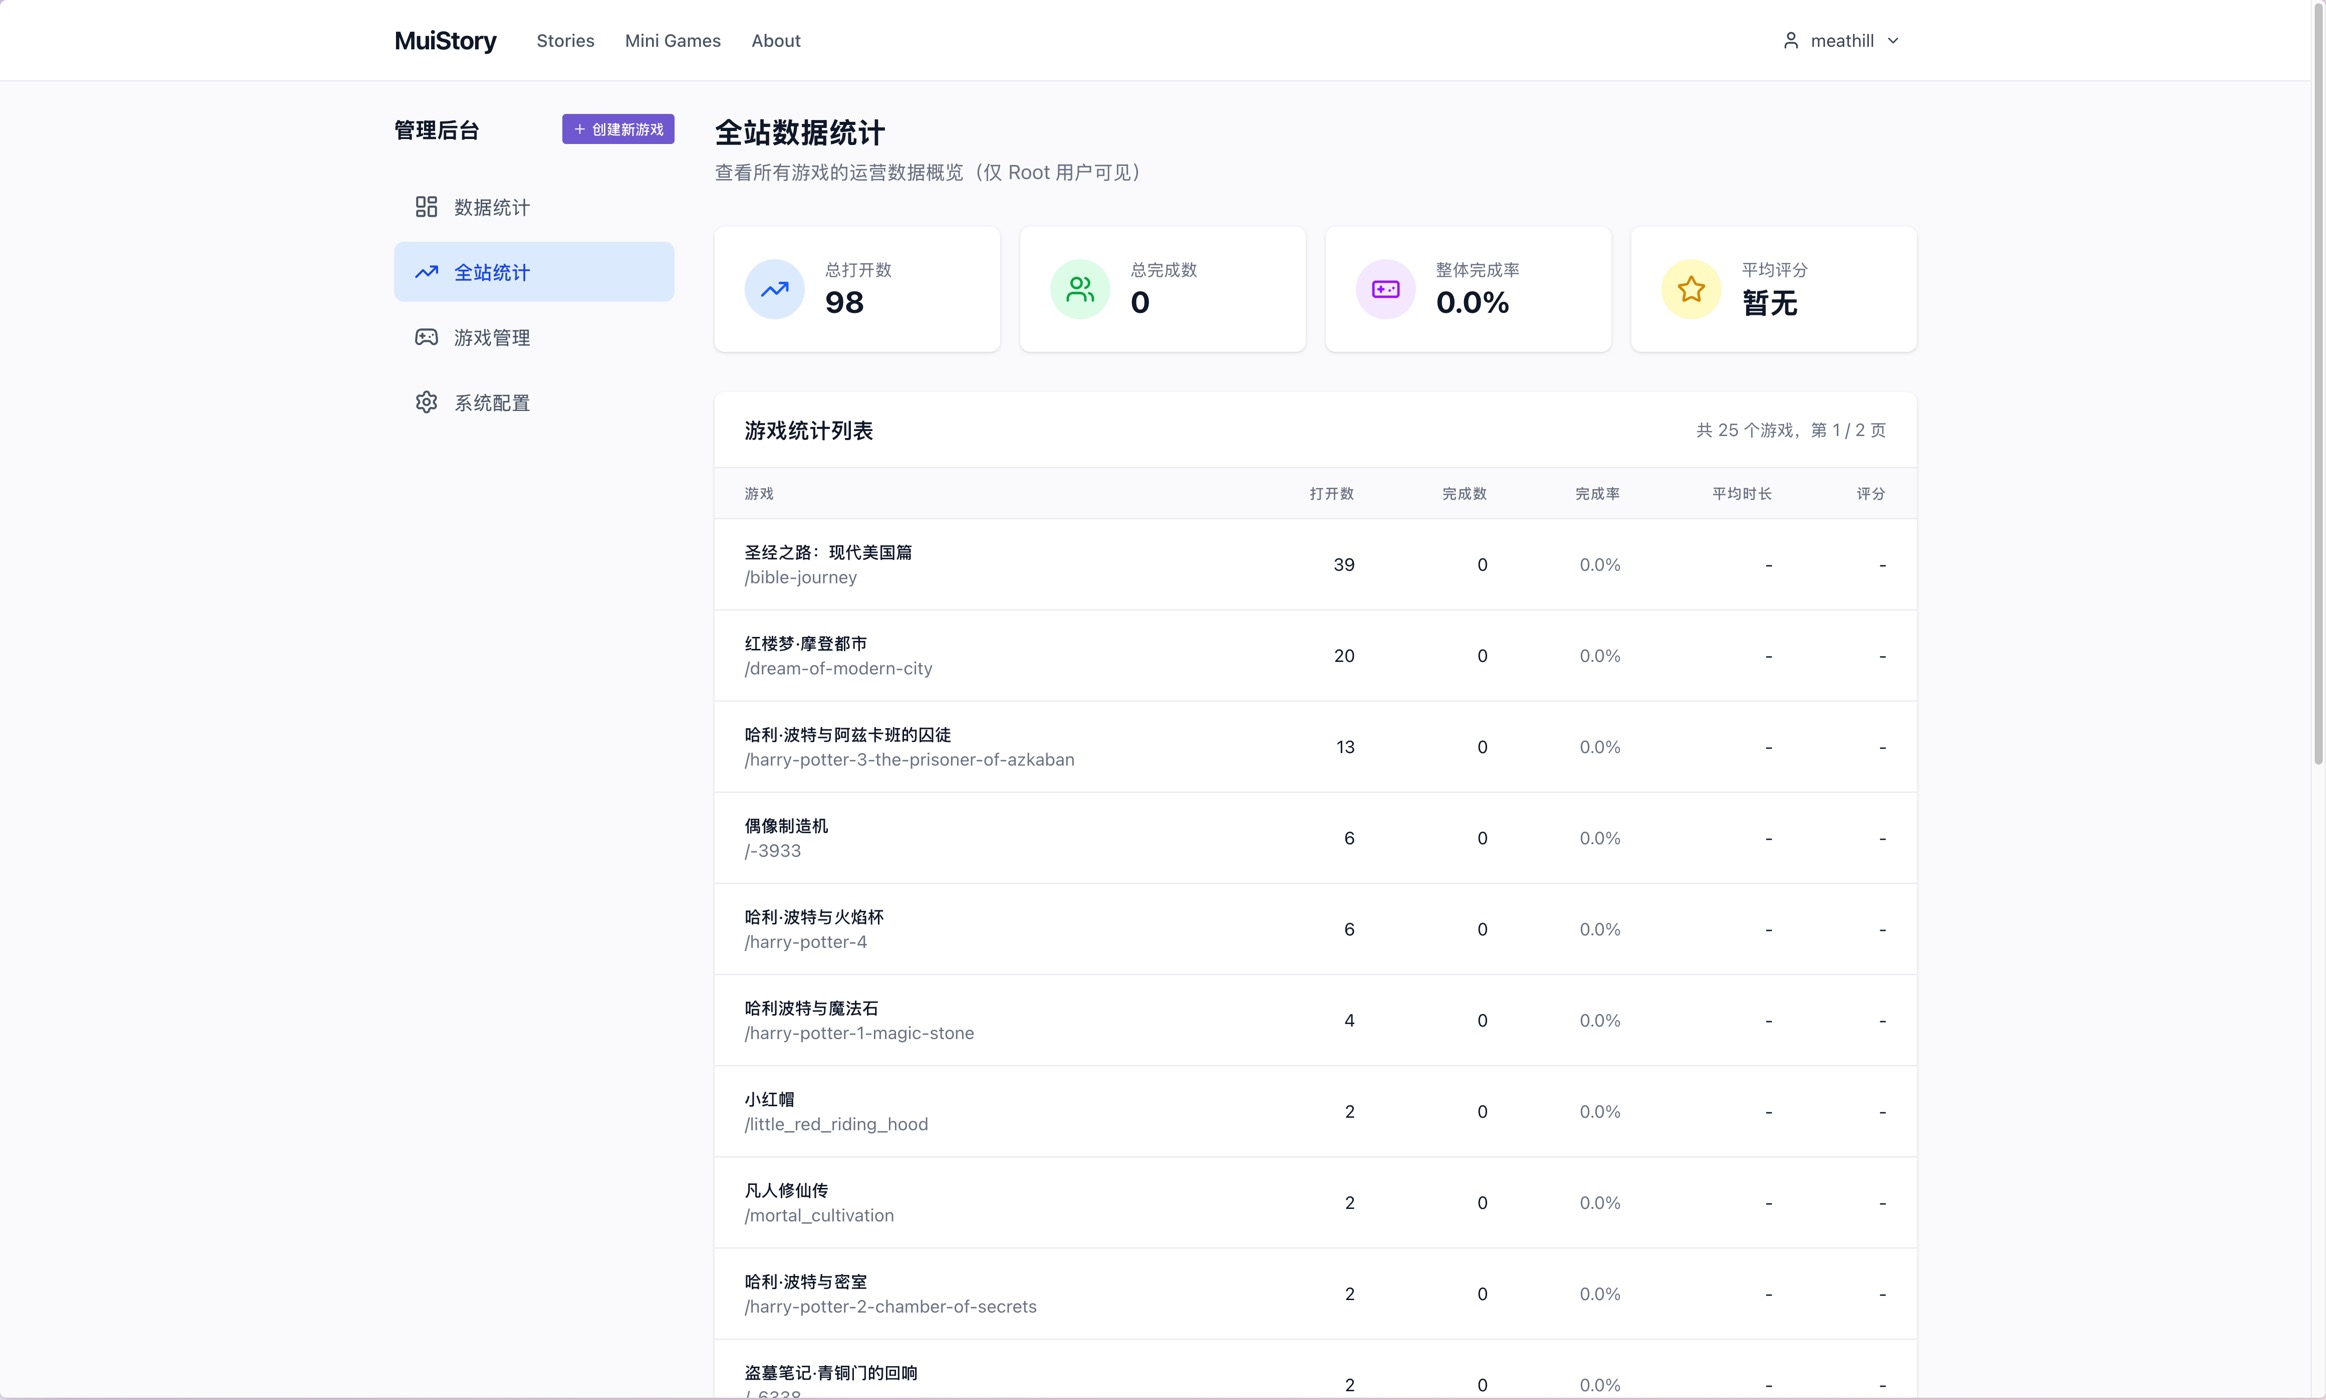The height and width of the screenshot is (1400, 2326).
Task: Open 红楼梦·摩登都市 game entry
Action: (x=805, y=644)
